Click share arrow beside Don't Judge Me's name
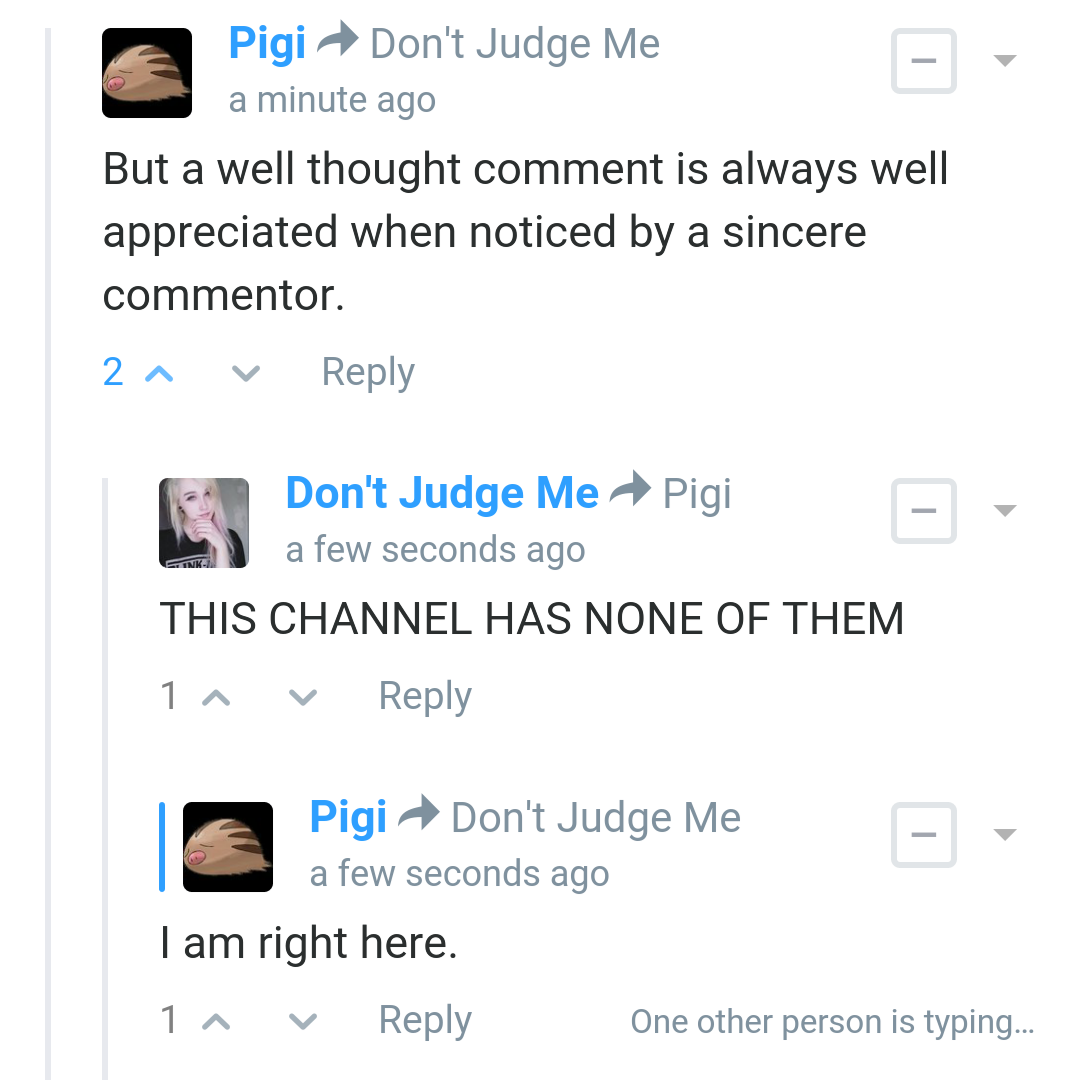Image resolution: width=1080 pixels, height=1080 pixels. [x=631, y=488]
